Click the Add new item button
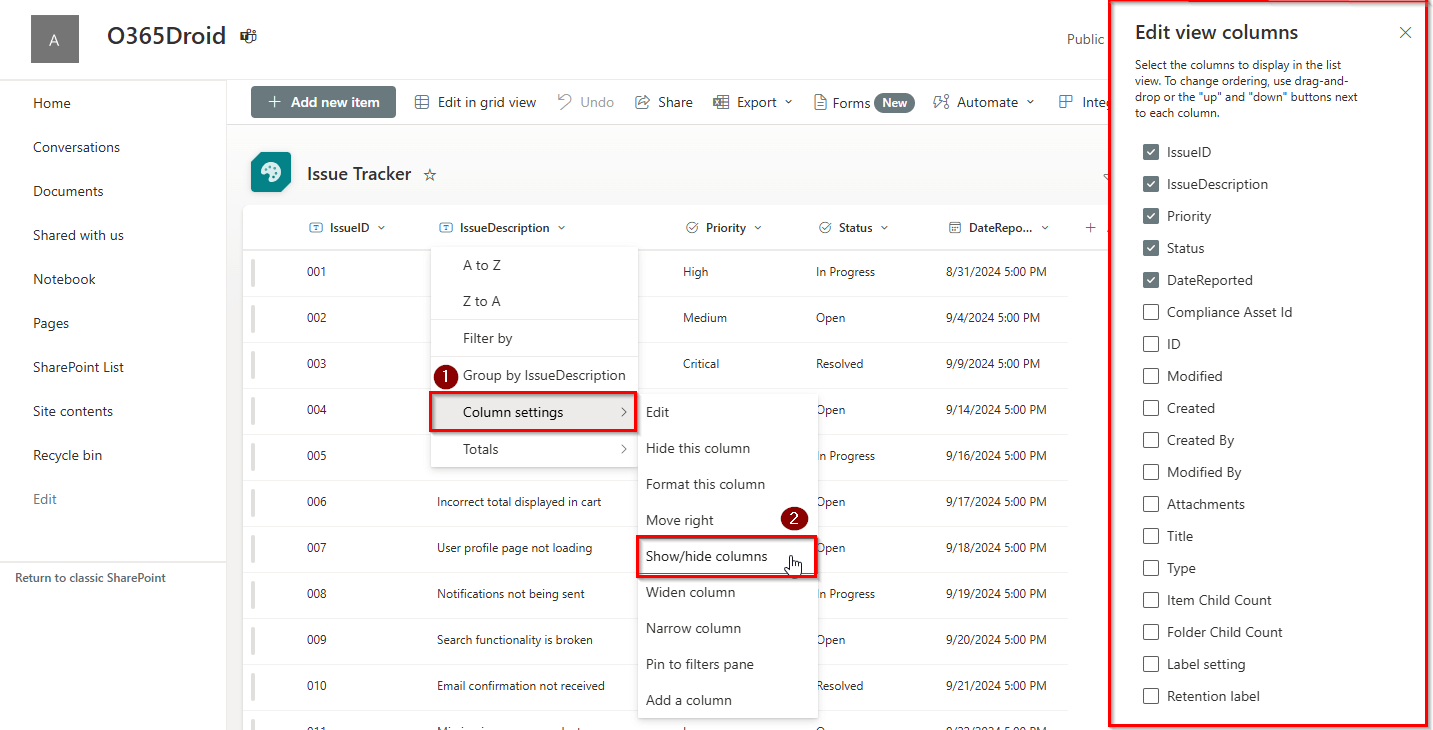Screen dimensions: 1433x730 tap(323, 101)
